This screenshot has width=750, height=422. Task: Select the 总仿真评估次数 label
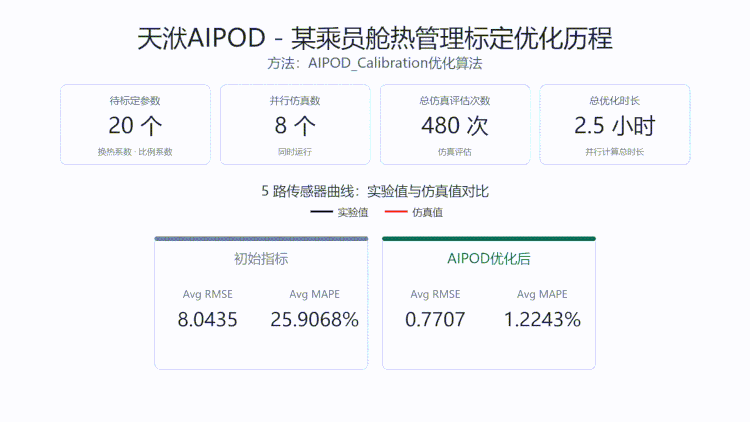tap(455, 100)
